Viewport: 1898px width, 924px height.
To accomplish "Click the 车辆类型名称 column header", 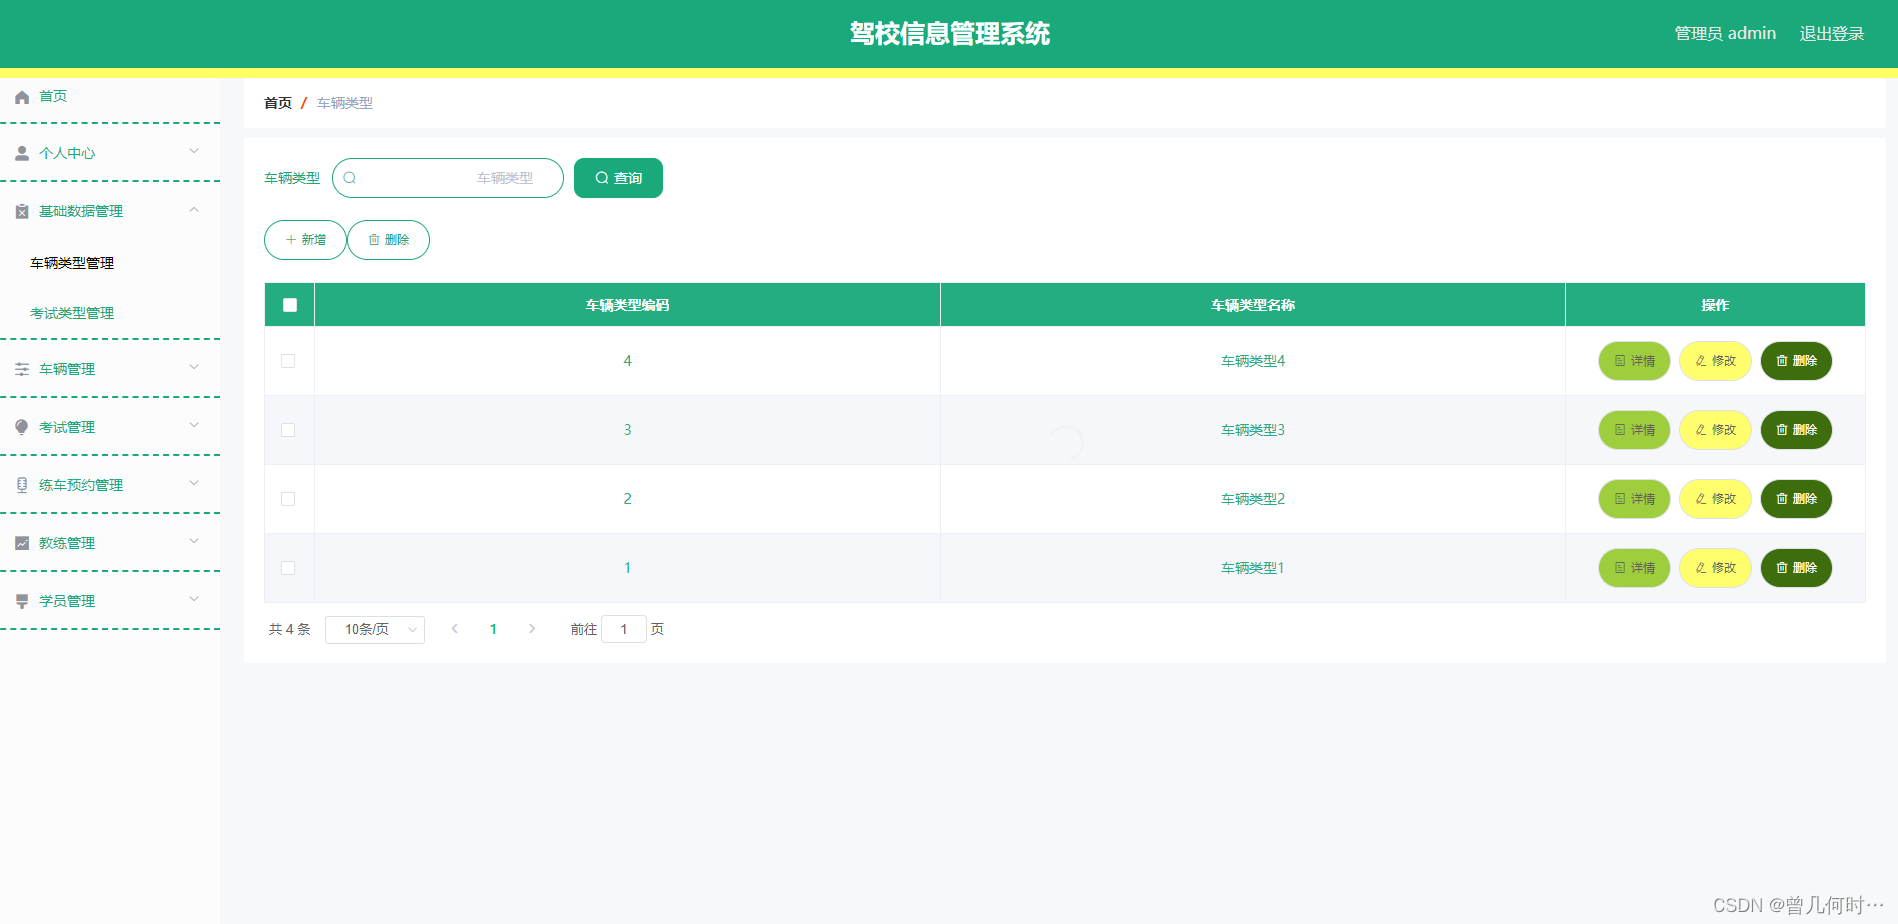I will [x=1253, y=305].
